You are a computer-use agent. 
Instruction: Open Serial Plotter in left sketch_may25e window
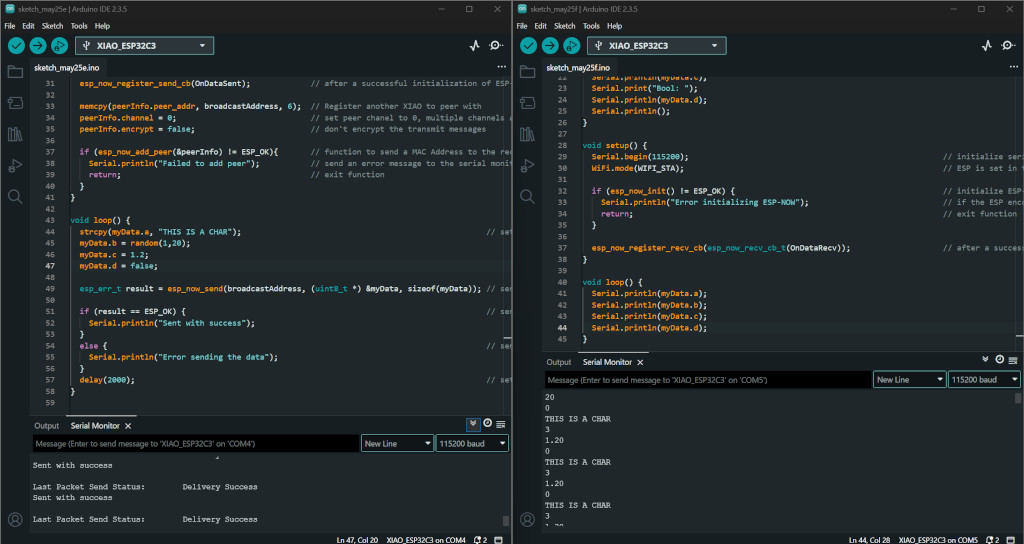[x=475, y=46]
